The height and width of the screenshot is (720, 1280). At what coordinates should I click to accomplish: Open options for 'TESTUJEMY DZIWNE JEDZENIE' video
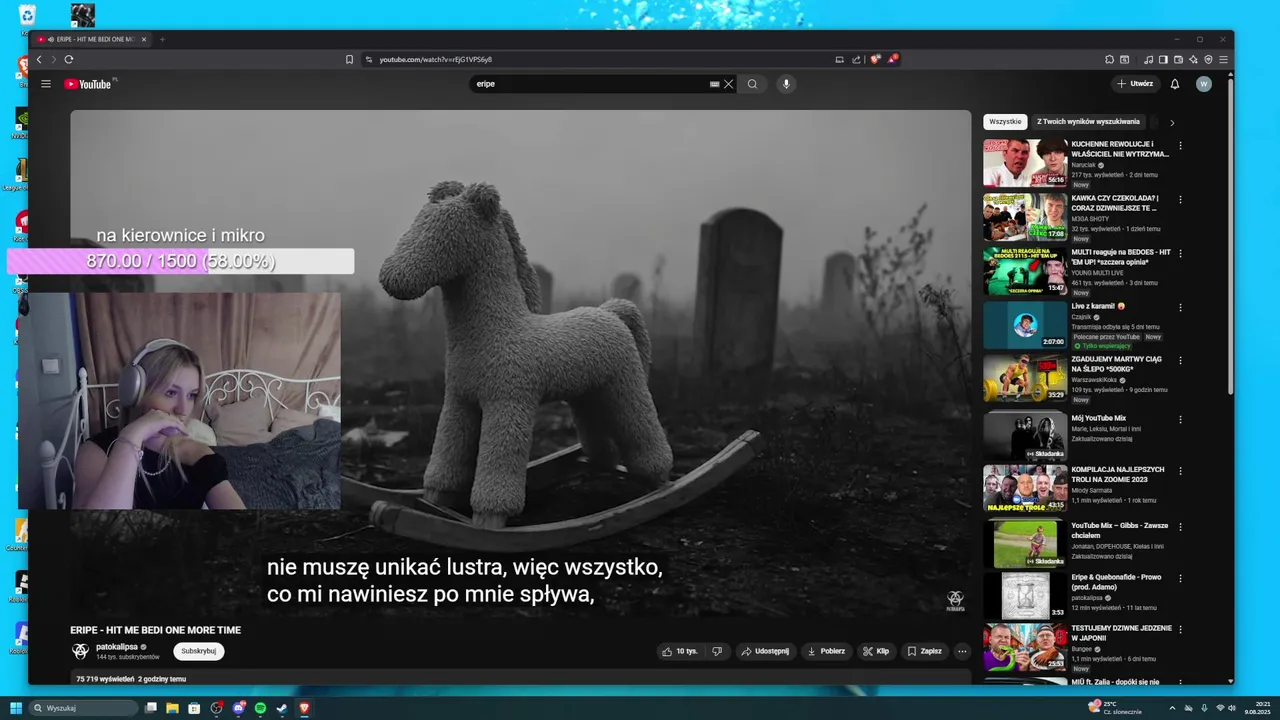pyautogui.click(x=1180, y=630)
